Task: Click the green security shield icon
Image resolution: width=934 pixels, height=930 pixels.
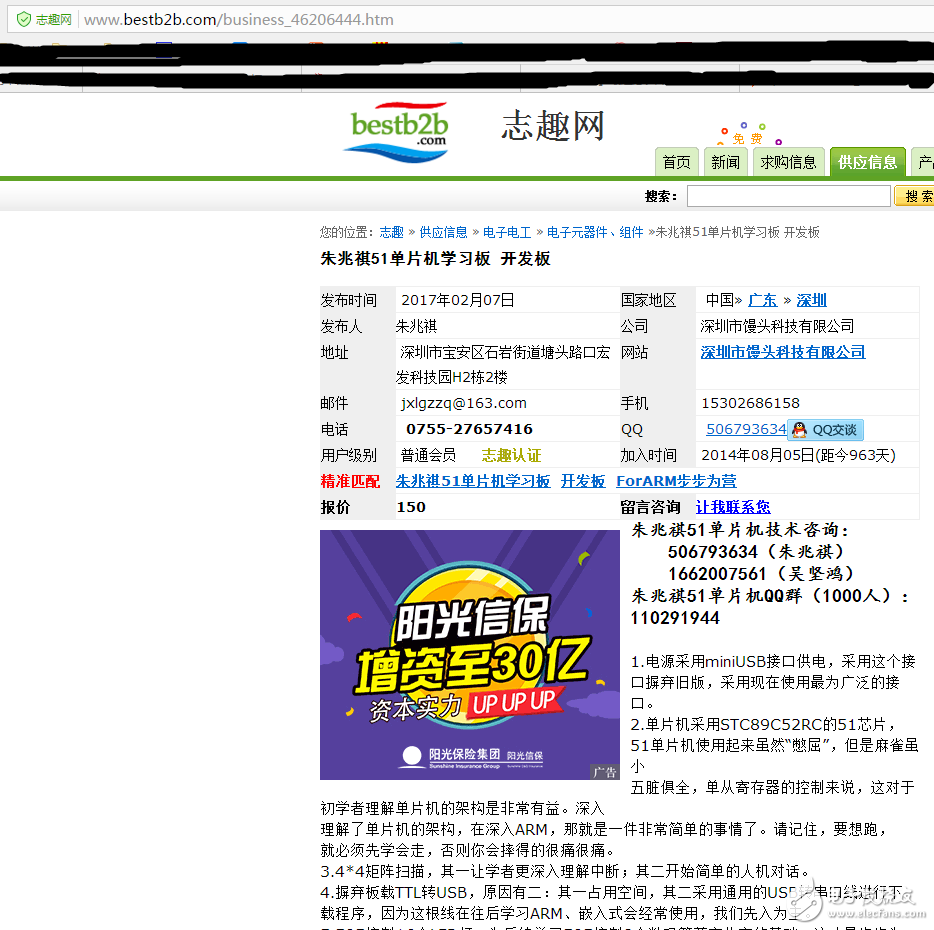Action: coord(23,20)
